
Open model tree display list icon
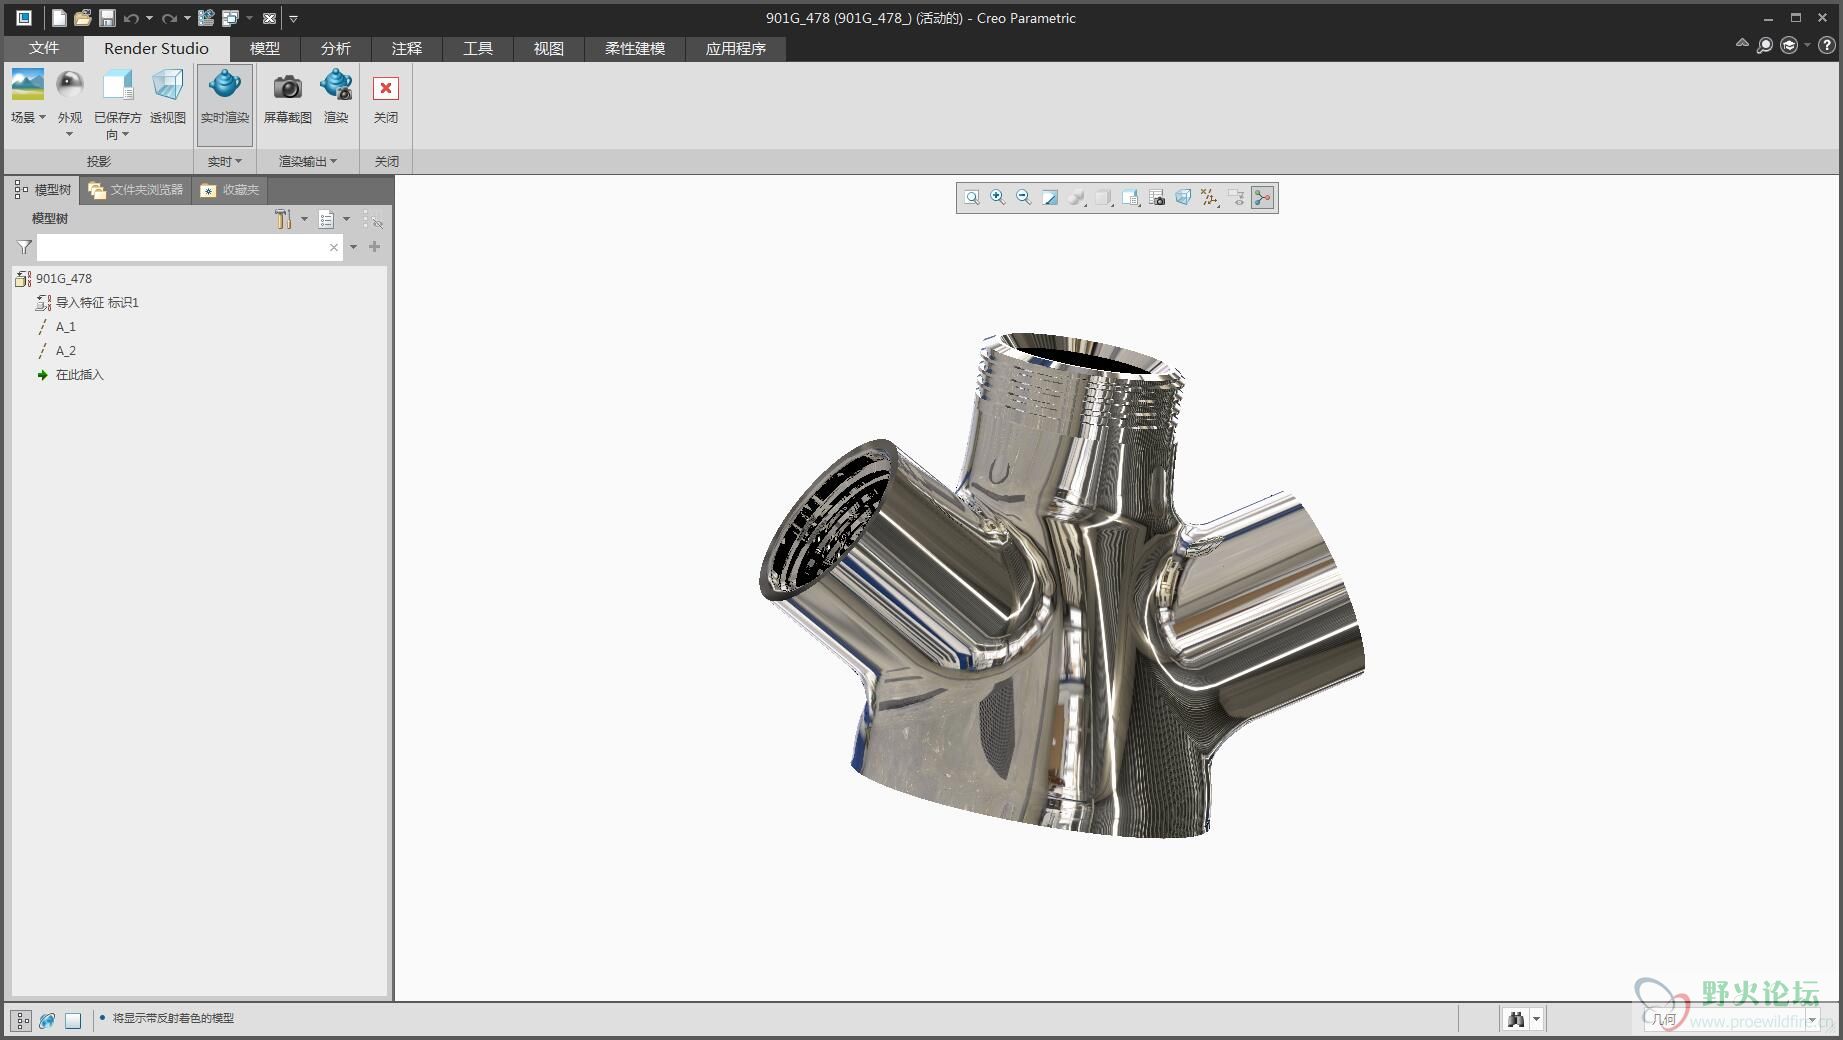click(x=326, y=219)
